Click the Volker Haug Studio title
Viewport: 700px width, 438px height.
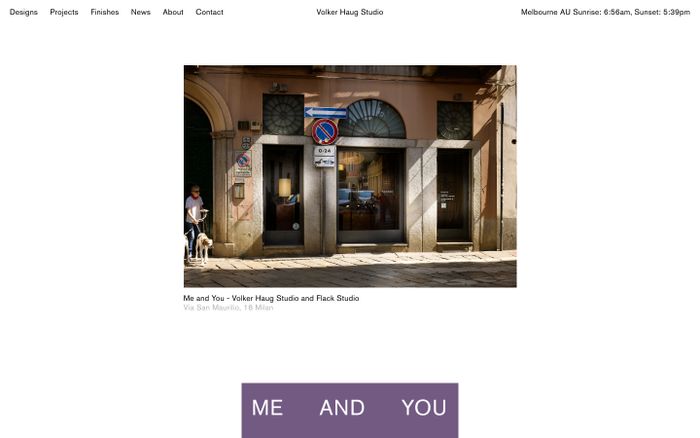pyautogui.click(x=350, y=12)
